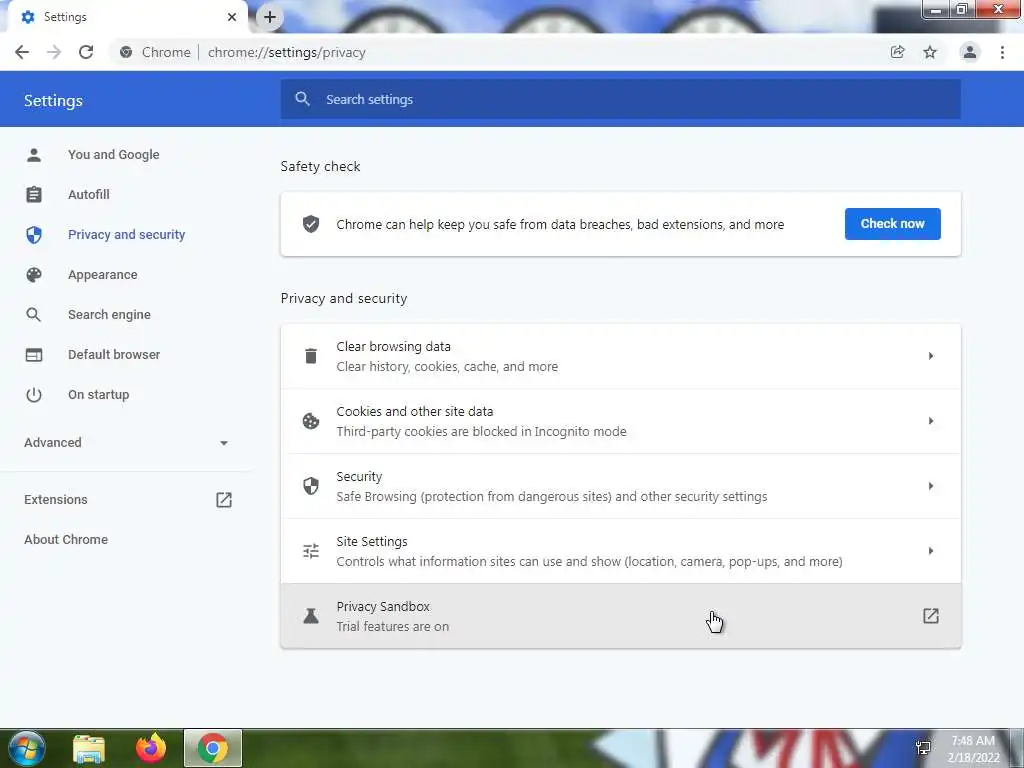
Task: Open On startup settings
Action: click(99, 394)
